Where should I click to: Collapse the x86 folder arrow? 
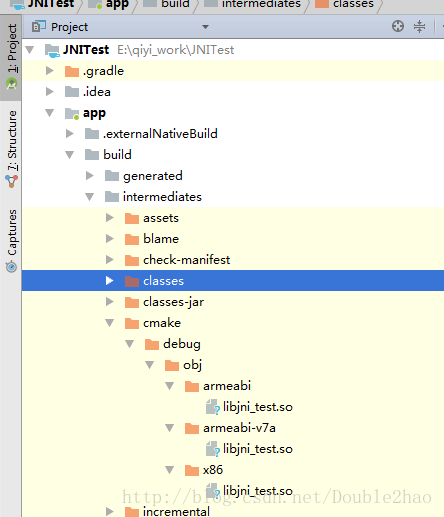[170, 470]
